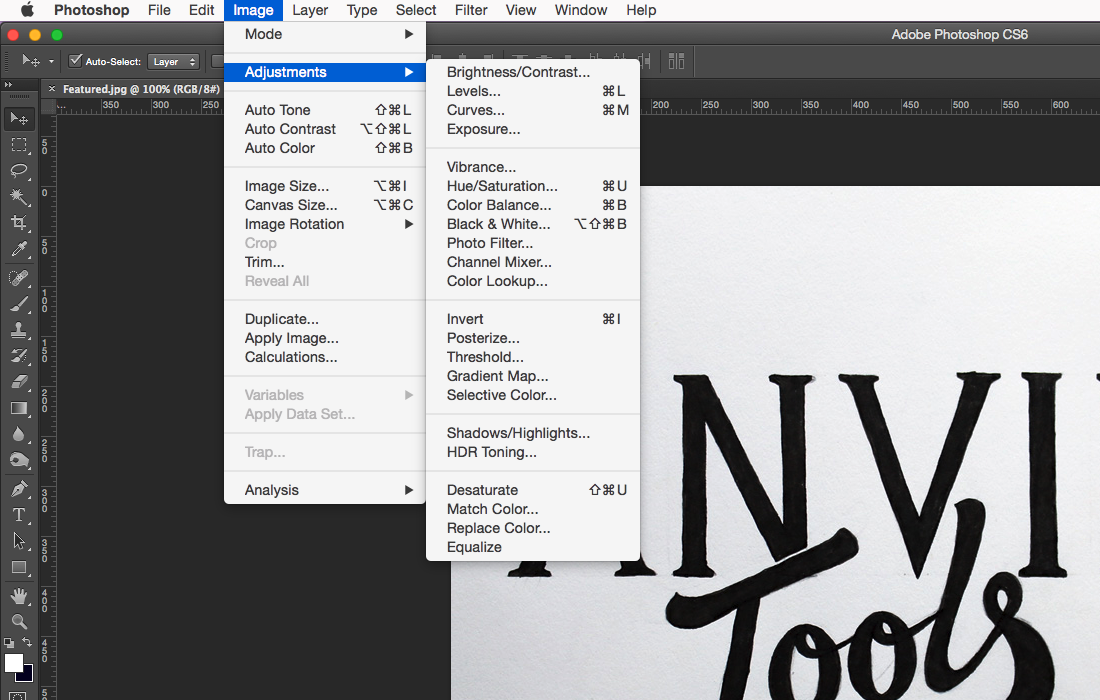This screenshot has width=1100, height=700.
Task: Select the Move tool in toolbox
Action: 19,119
